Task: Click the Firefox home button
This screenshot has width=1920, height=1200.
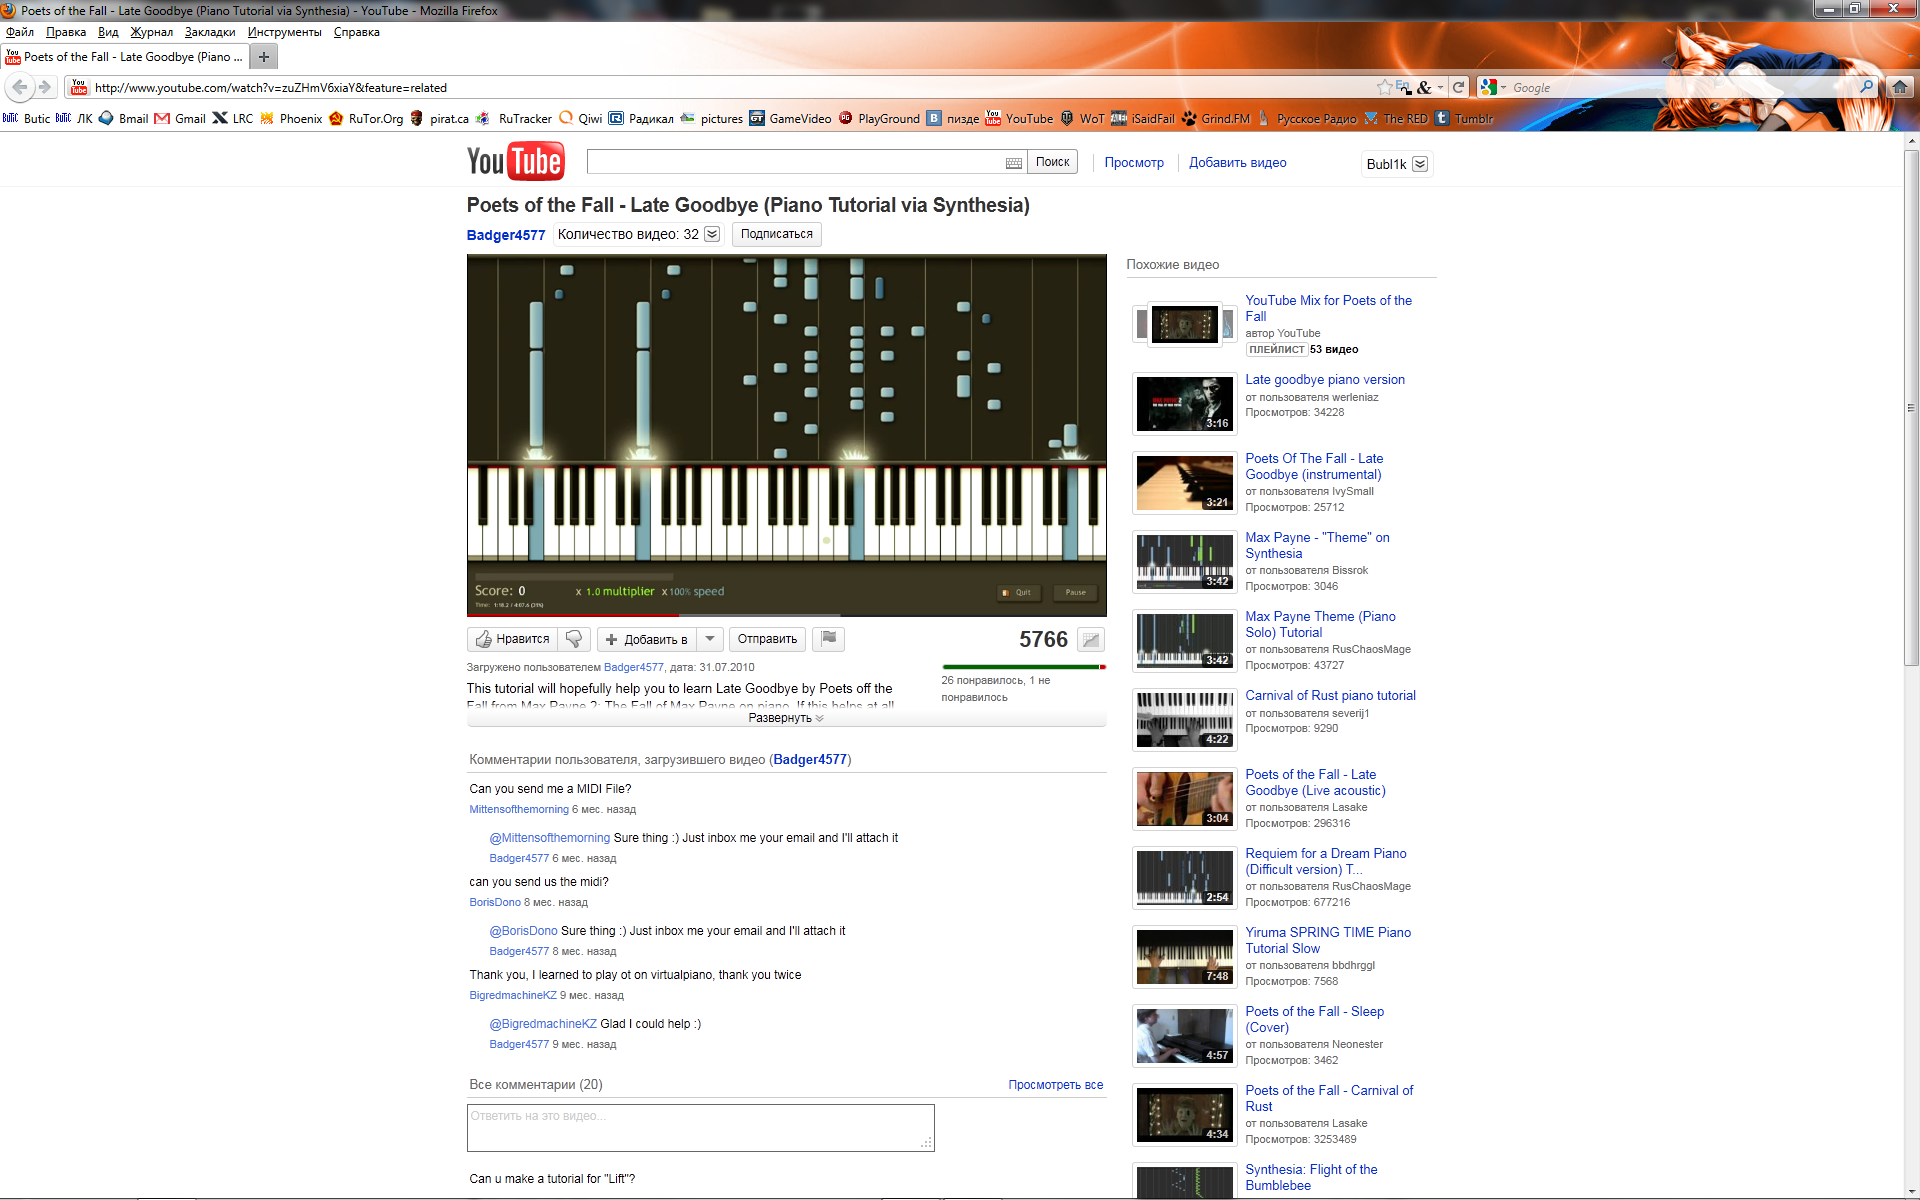Action: [x=1899, y=87]
